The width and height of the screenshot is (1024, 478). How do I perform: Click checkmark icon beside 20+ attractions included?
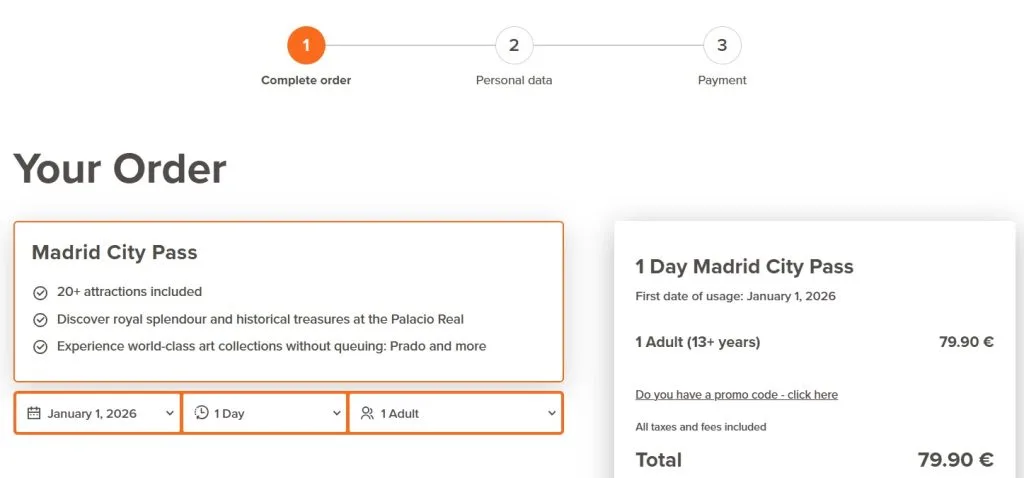pyautogui.click(x=40, y=293)
